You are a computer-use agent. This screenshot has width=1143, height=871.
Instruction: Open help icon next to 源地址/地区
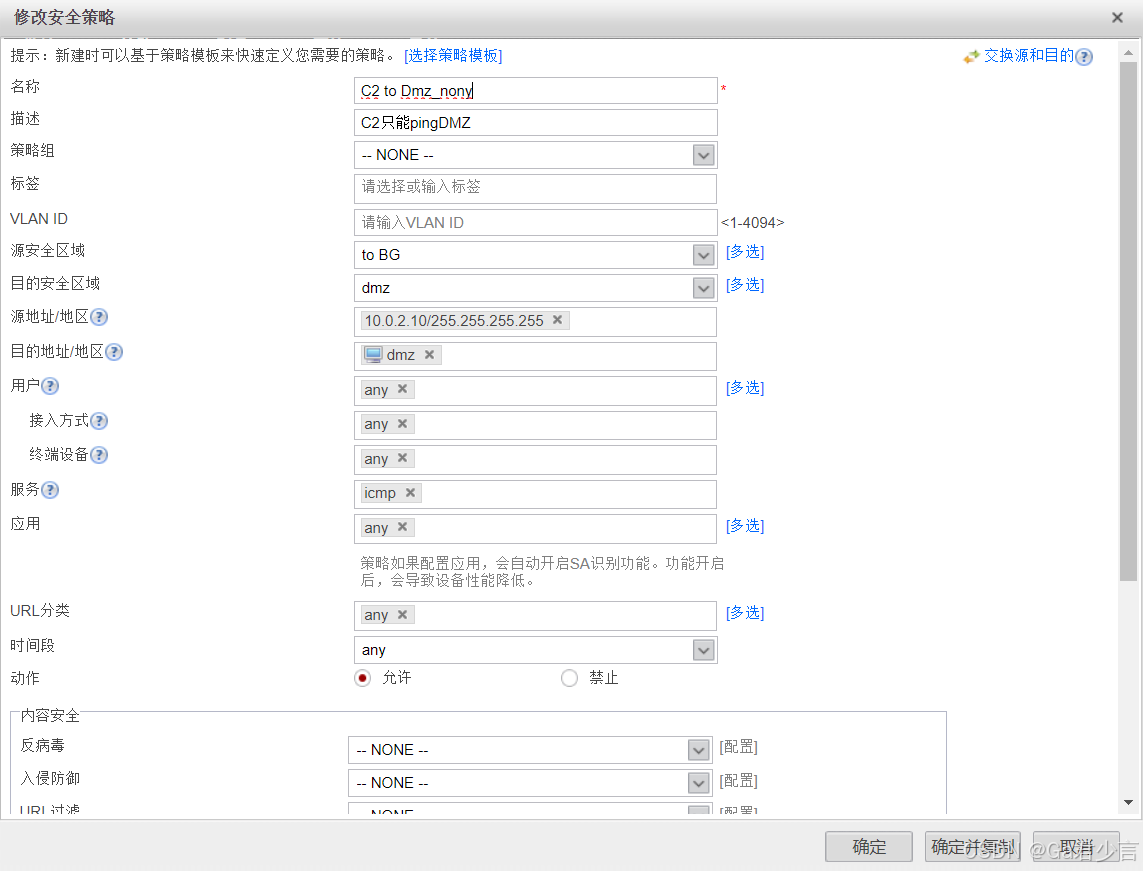98,317
